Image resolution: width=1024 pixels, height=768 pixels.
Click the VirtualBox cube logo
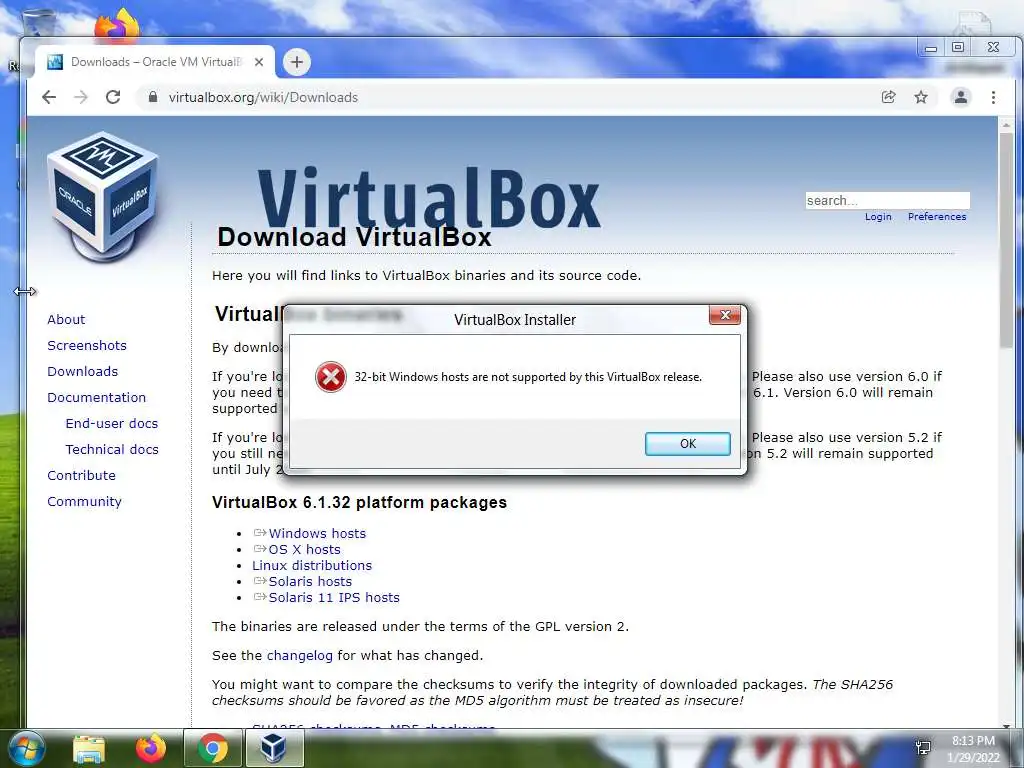coord(103,196)
